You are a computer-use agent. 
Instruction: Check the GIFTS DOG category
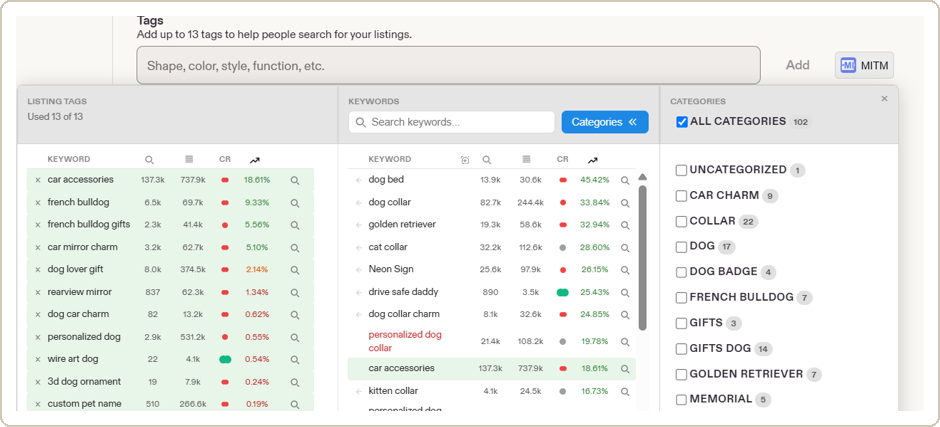pyautogui.click(x=681, y=348)
